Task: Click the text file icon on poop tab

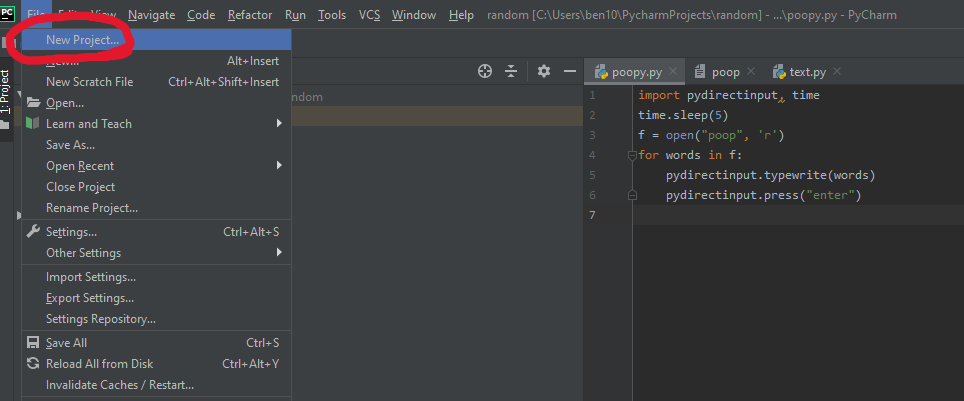Action: coord(700,72)
